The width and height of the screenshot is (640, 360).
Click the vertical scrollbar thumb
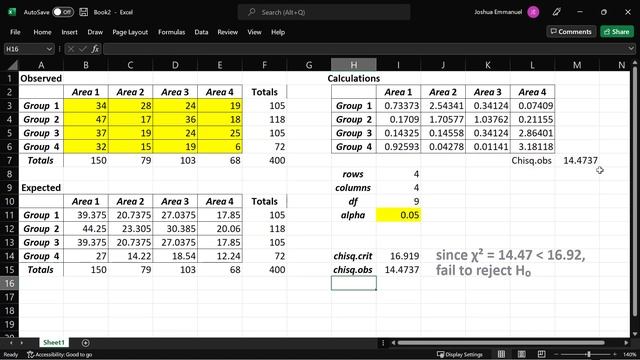(x=635, y=192)
